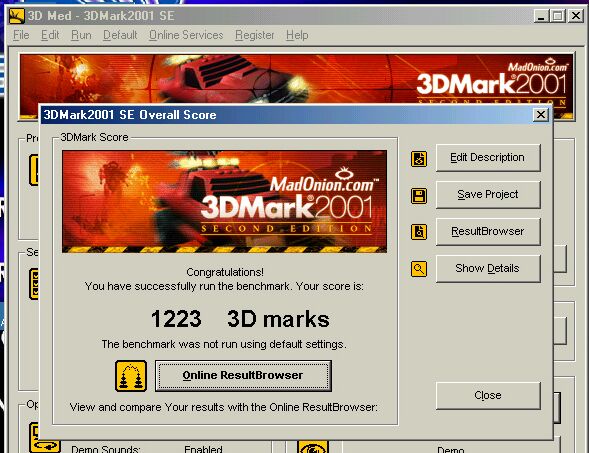Click 'The benchmark was not run using default settings.'
The image size is (589, 453).
224,344
